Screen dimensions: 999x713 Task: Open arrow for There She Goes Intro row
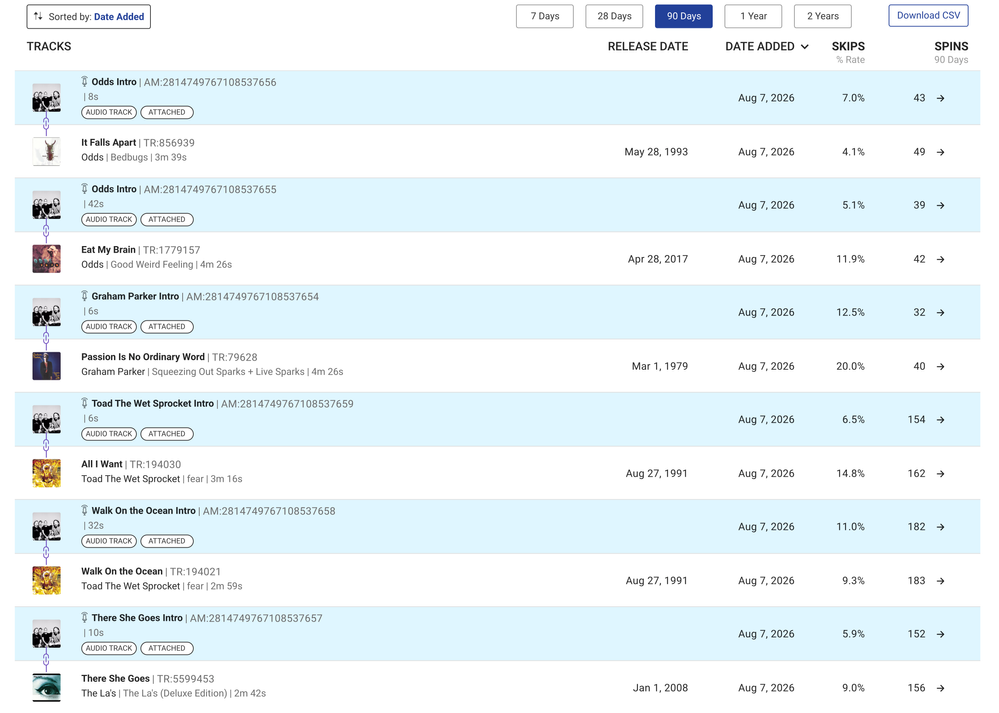pyautogui.click(x=940, y=634)
